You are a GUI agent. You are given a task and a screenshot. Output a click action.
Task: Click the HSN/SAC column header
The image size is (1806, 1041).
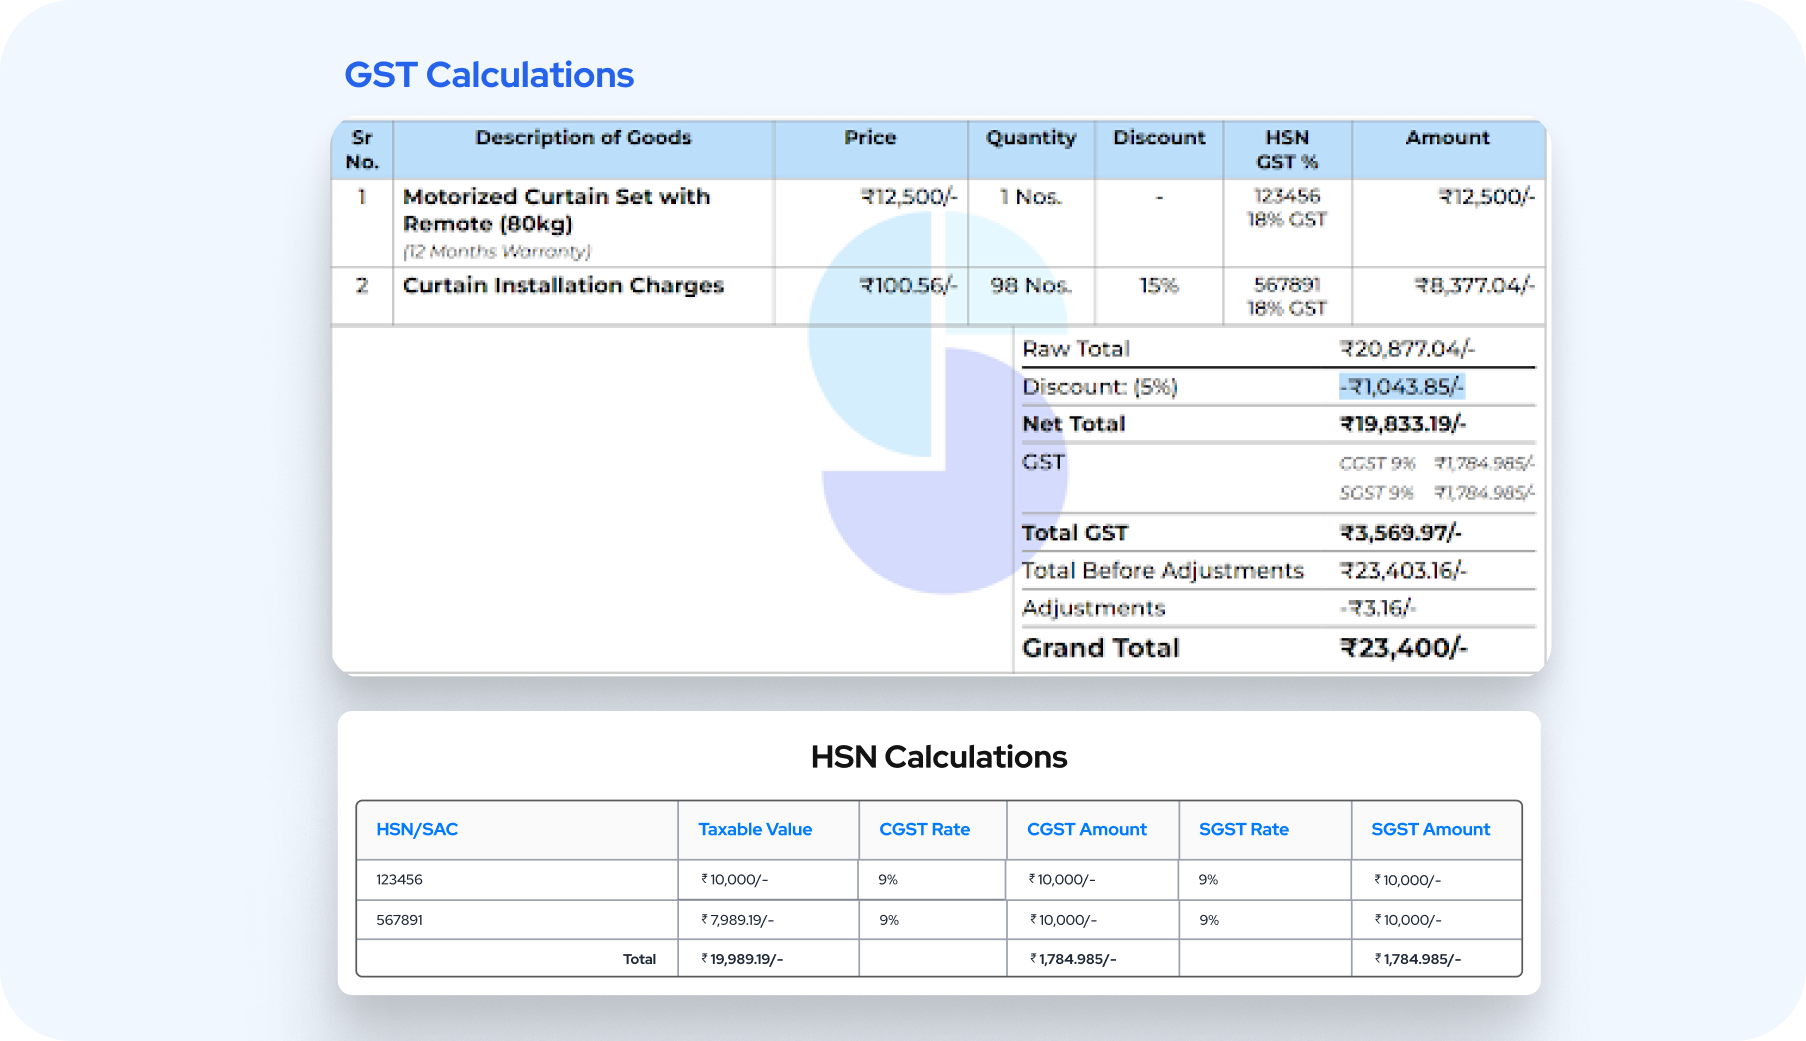point(417,829)
